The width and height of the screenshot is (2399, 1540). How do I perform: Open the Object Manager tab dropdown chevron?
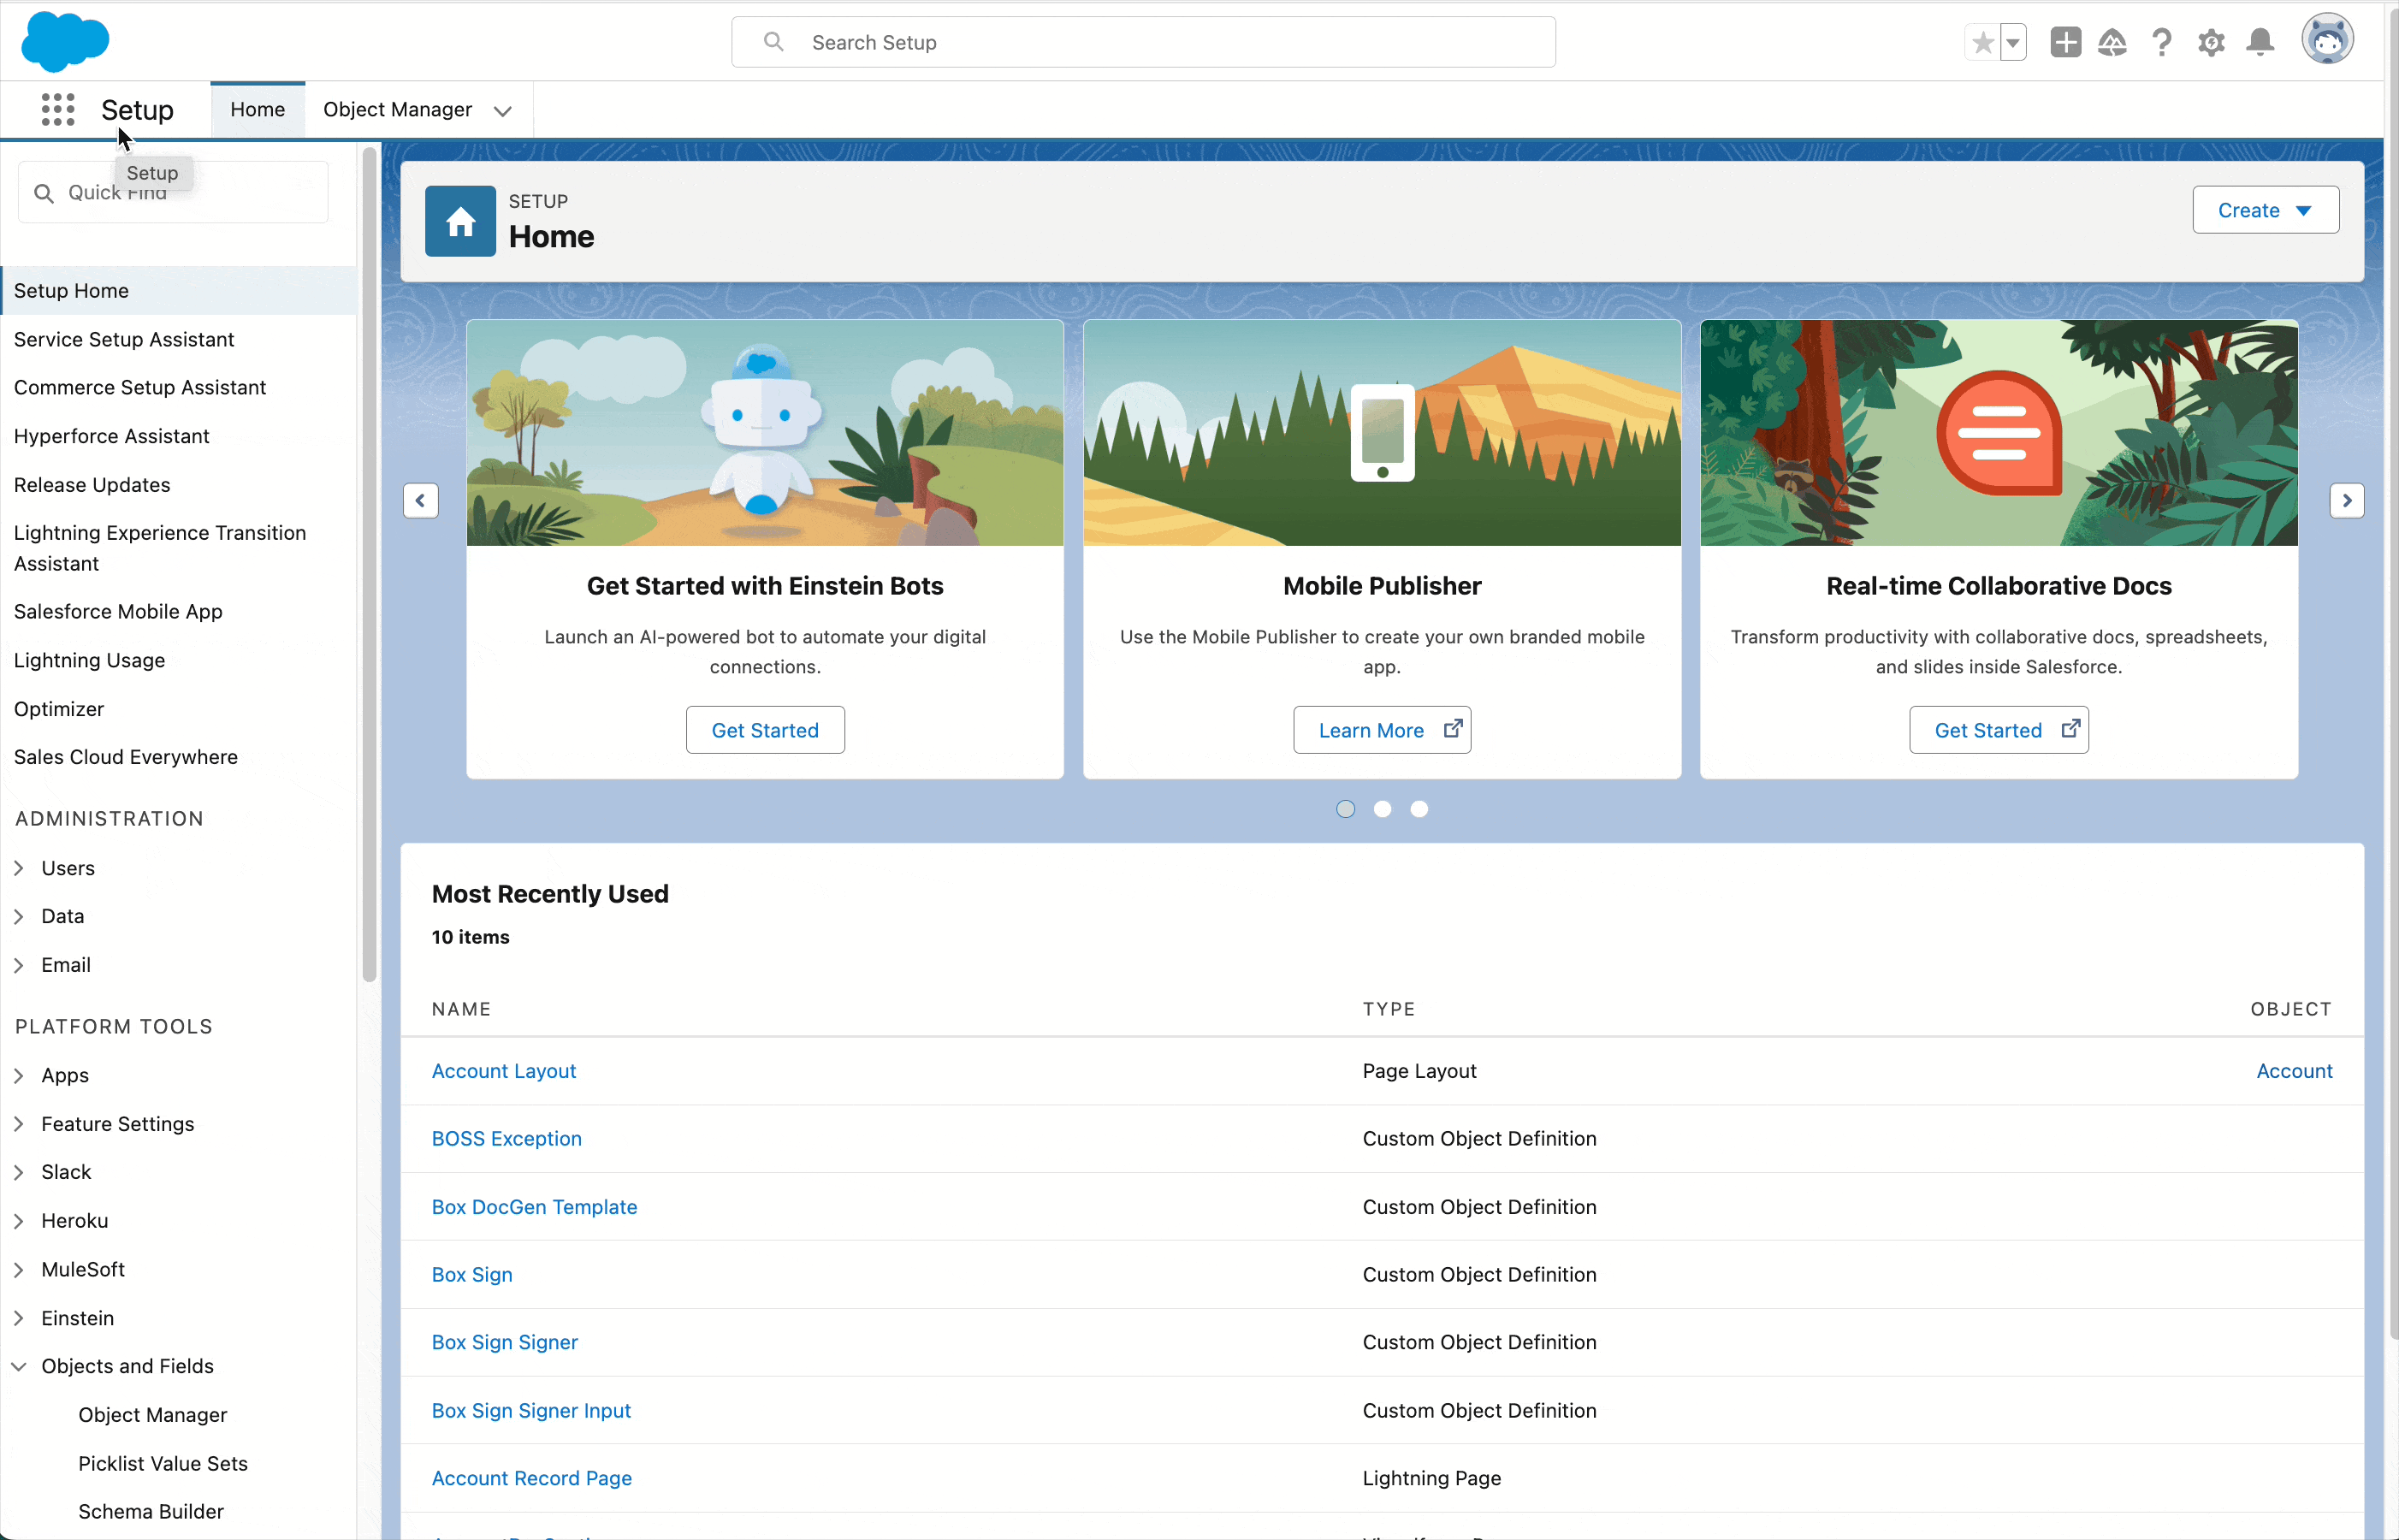click(x=503, y=110)
